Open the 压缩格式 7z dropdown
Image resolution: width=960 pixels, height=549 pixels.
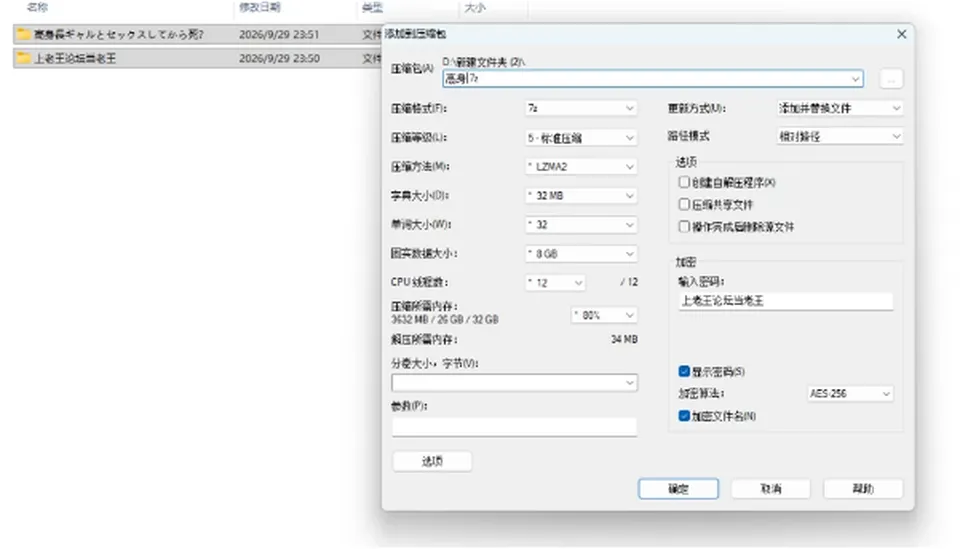click(580, 108)
